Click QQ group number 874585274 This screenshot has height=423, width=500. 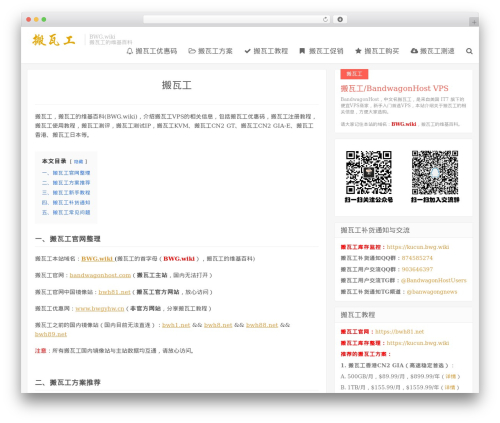(417, 258)
